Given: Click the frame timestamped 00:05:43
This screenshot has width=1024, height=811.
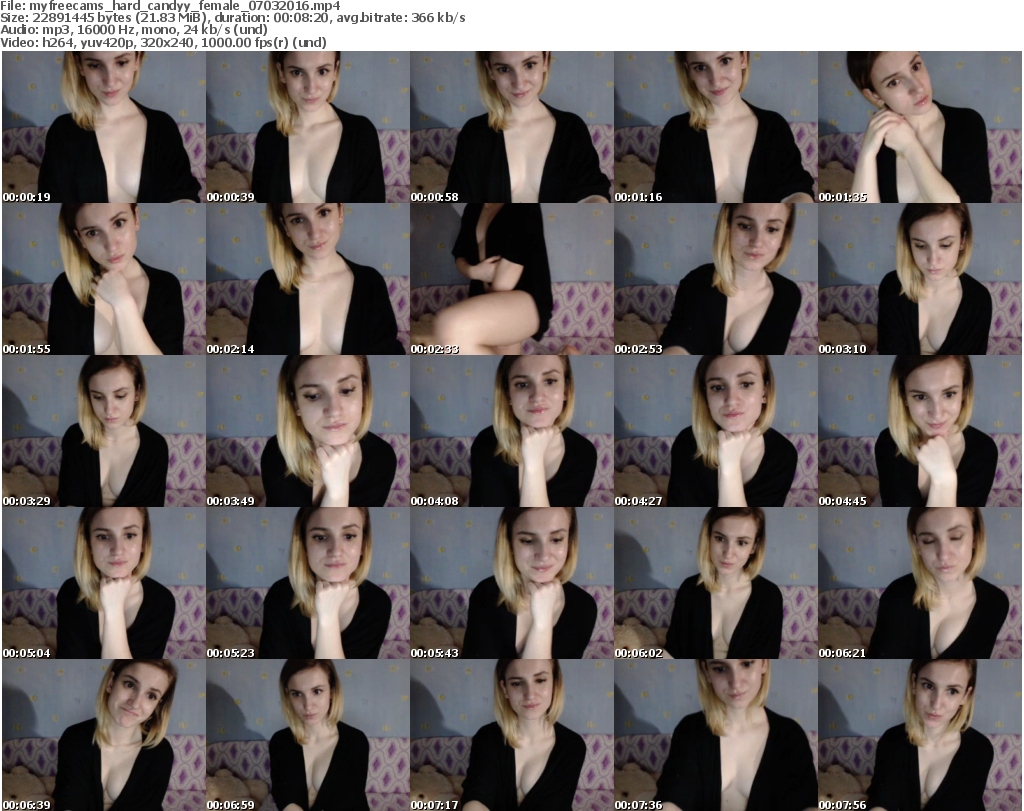Looking at the screenshot, I should click(512, 583).
